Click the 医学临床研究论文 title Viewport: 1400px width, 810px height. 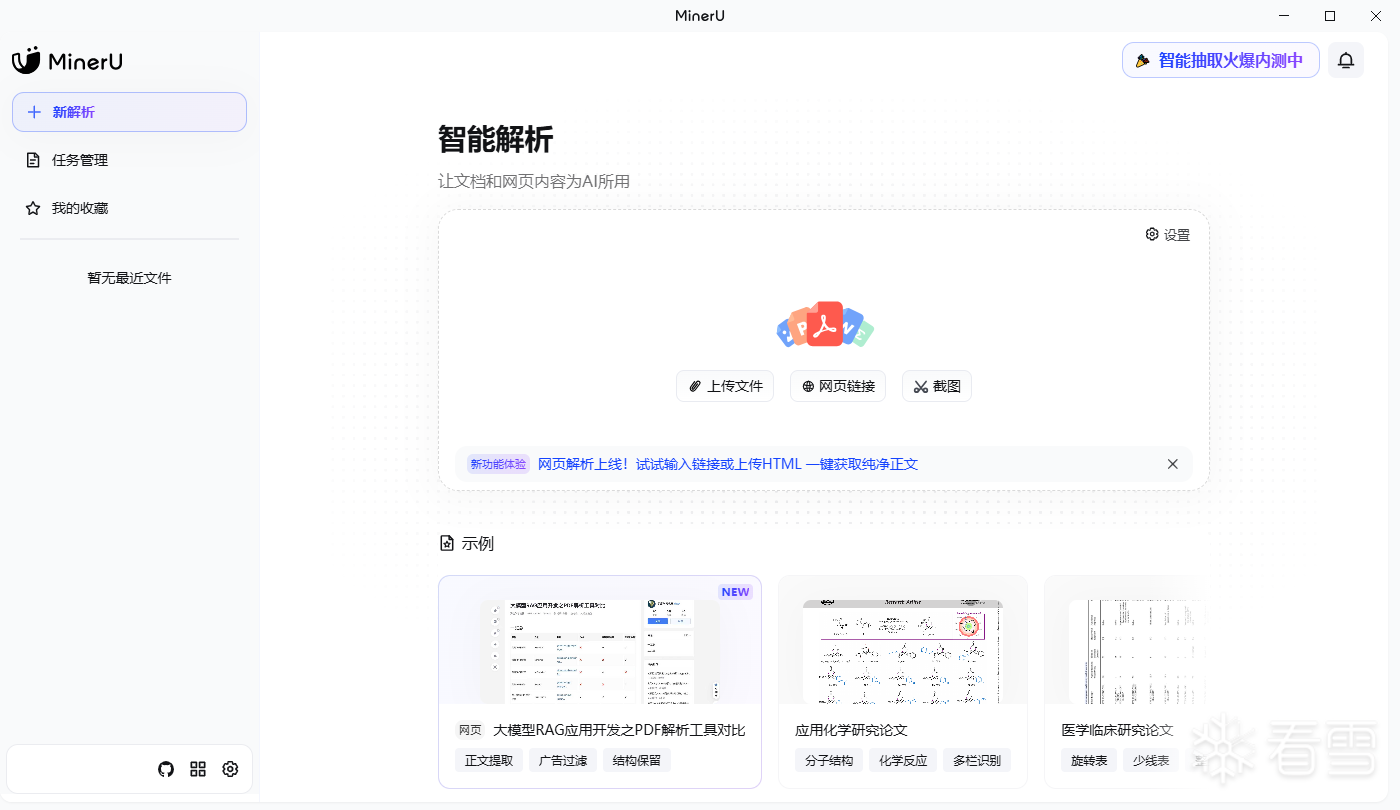point(1117,730)
